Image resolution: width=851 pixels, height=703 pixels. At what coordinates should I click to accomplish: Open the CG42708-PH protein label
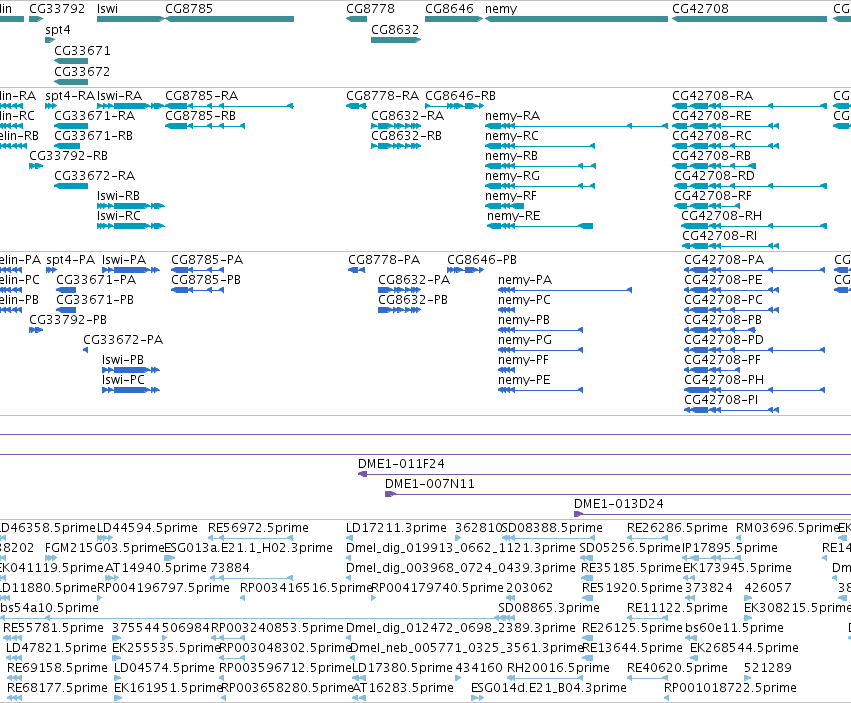[724, 379]
